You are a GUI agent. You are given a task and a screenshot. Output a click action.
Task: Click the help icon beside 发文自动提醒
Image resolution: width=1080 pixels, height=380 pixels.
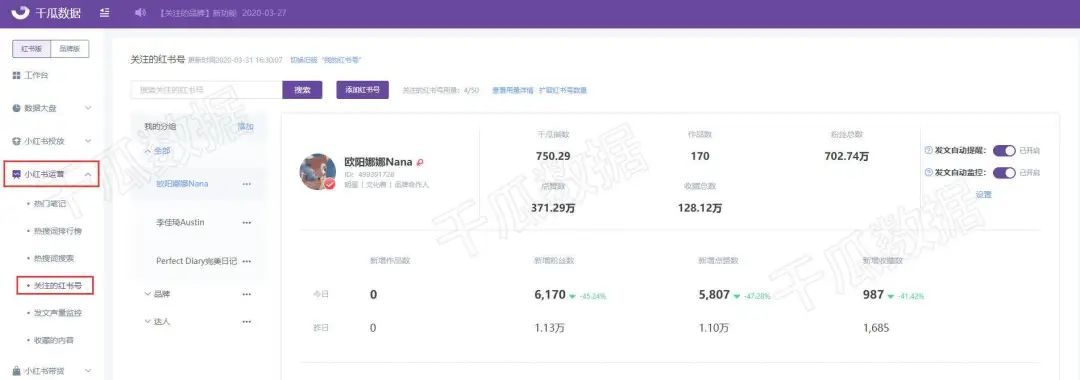[x=928, y=150]
